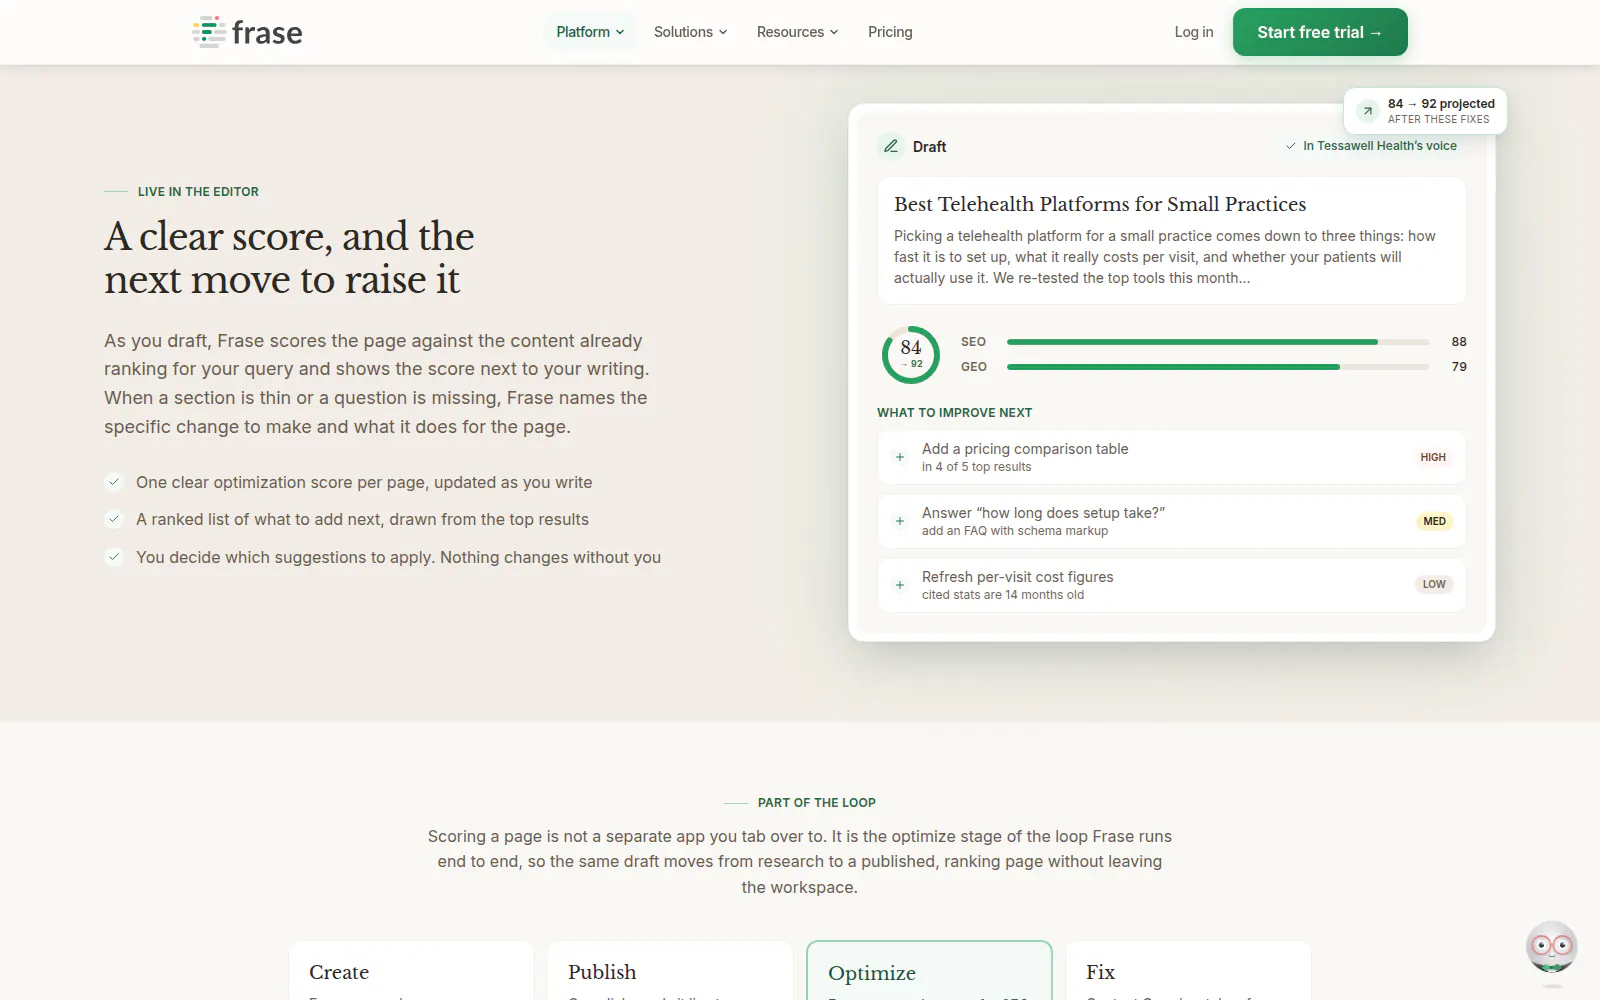
Task: Click the draft title 'Best Telehealth Platforms for Small Practices'
Action: (1100, 204)
